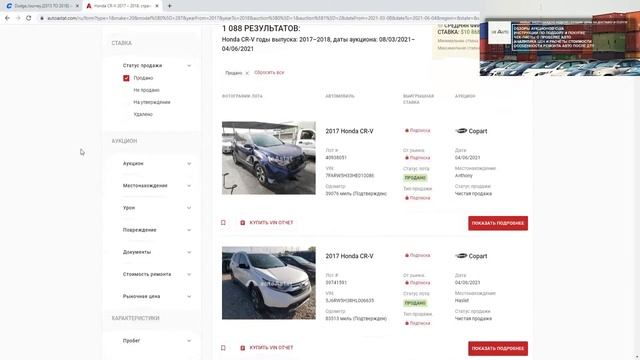Click От рынка Подписка lock, blue CR-V

(x=417, y=158)
